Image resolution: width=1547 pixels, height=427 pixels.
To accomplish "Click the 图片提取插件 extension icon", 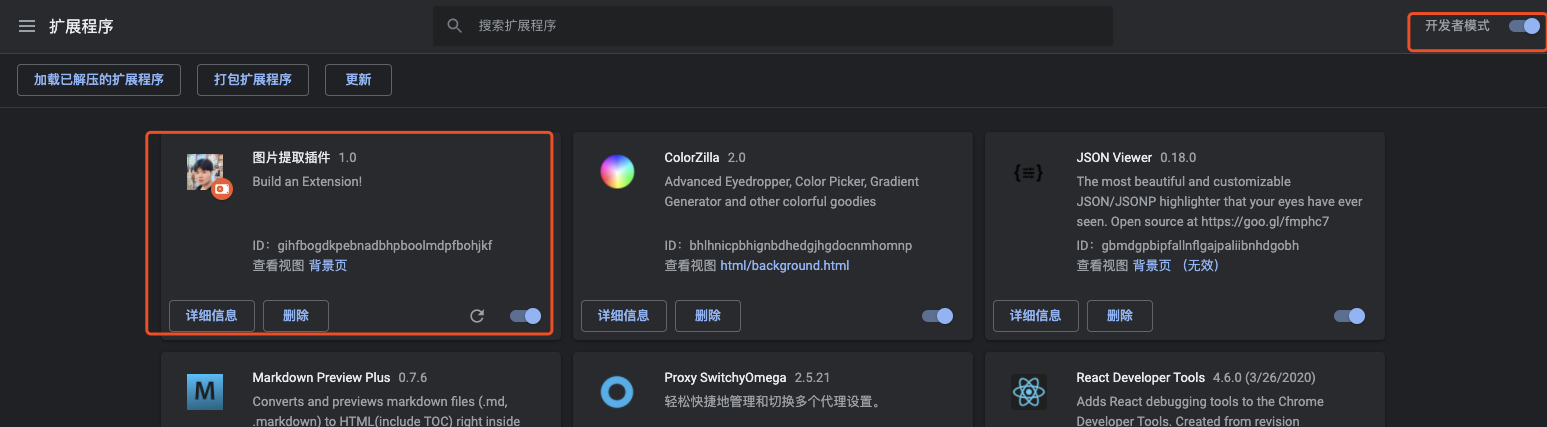I will pyautogui.click(x=207, y=174).
